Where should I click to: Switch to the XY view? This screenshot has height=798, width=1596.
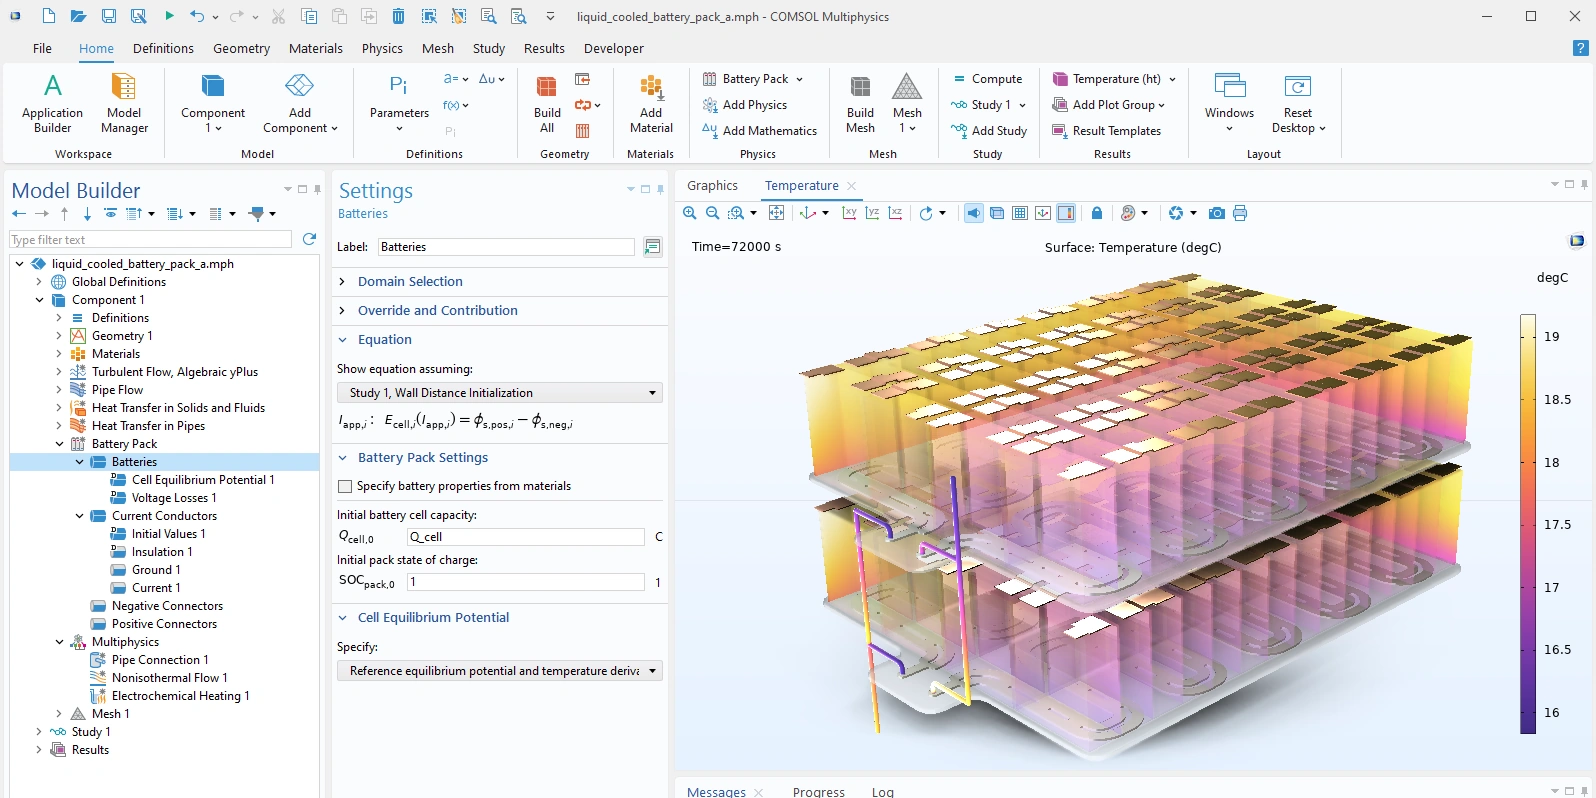(x=849, y=213)
